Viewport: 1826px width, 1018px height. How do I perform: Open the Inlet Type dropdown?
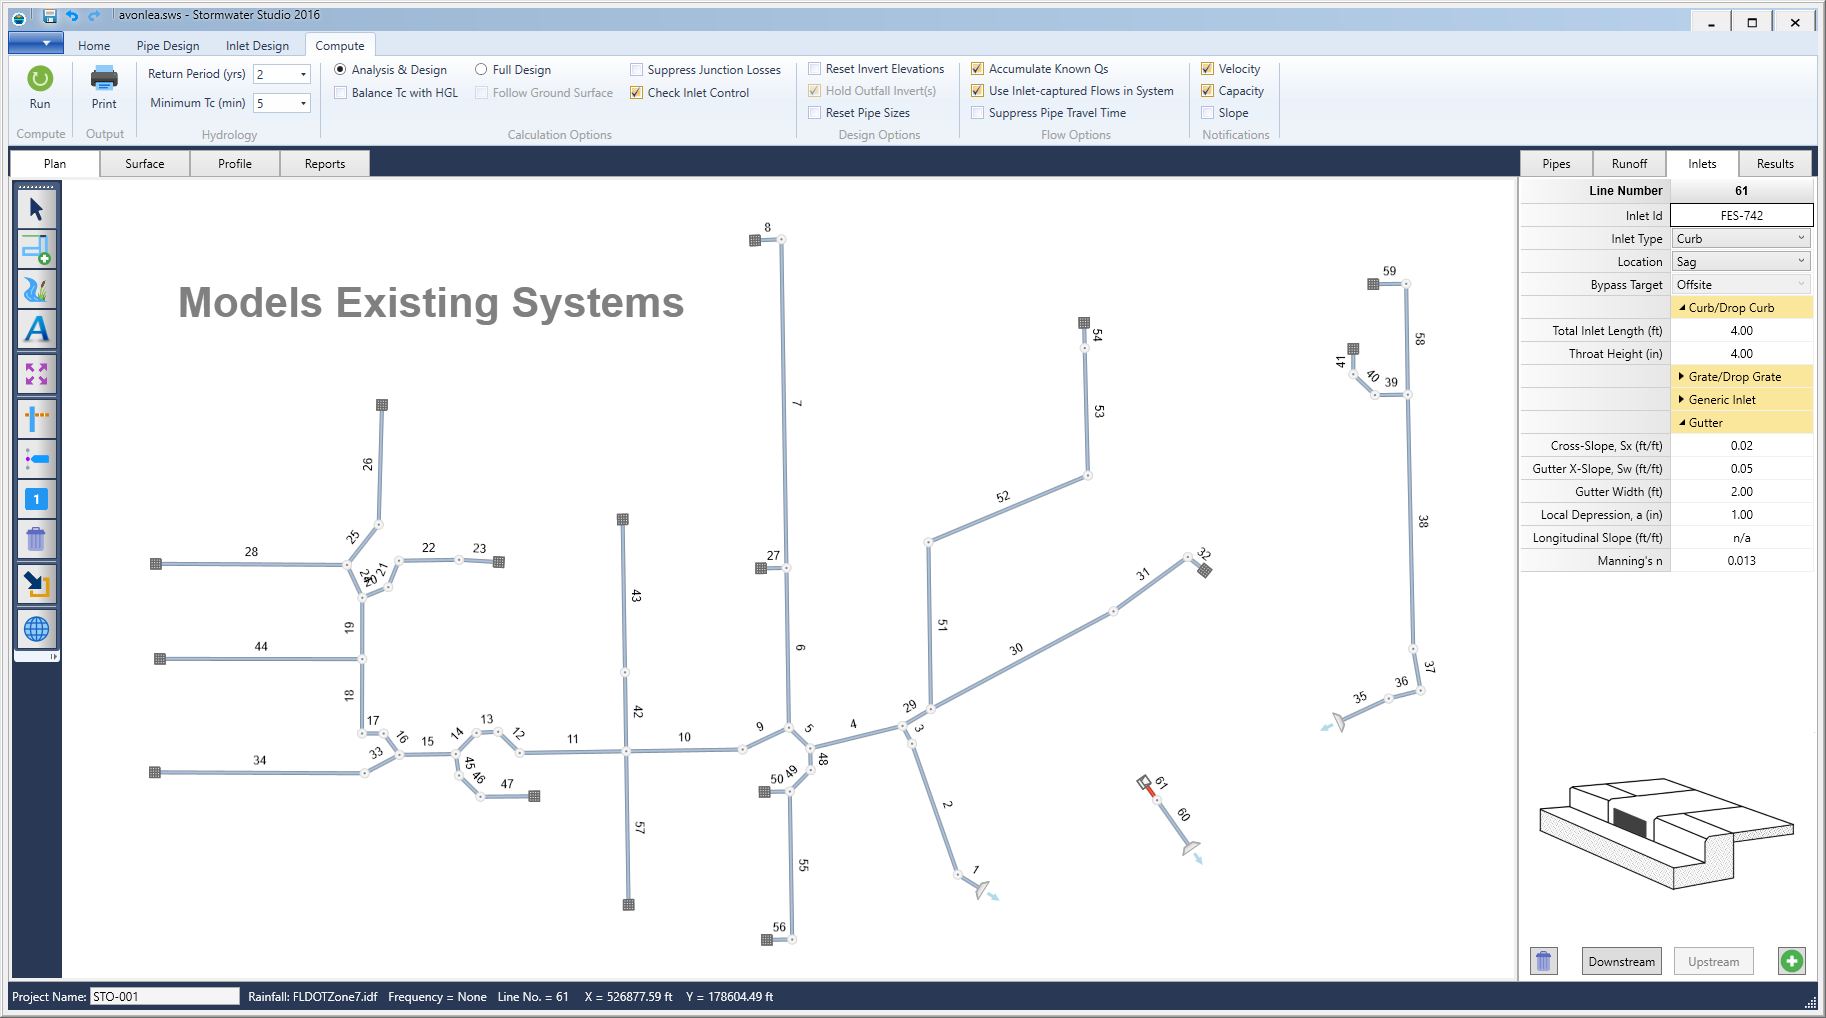tap(1799, 238)
